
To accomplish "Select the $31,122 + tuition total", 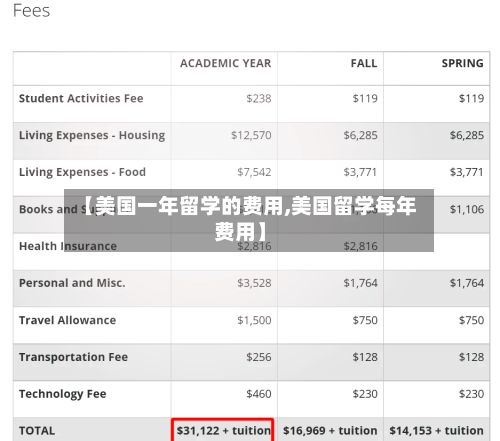I will [x=224, y=431].
